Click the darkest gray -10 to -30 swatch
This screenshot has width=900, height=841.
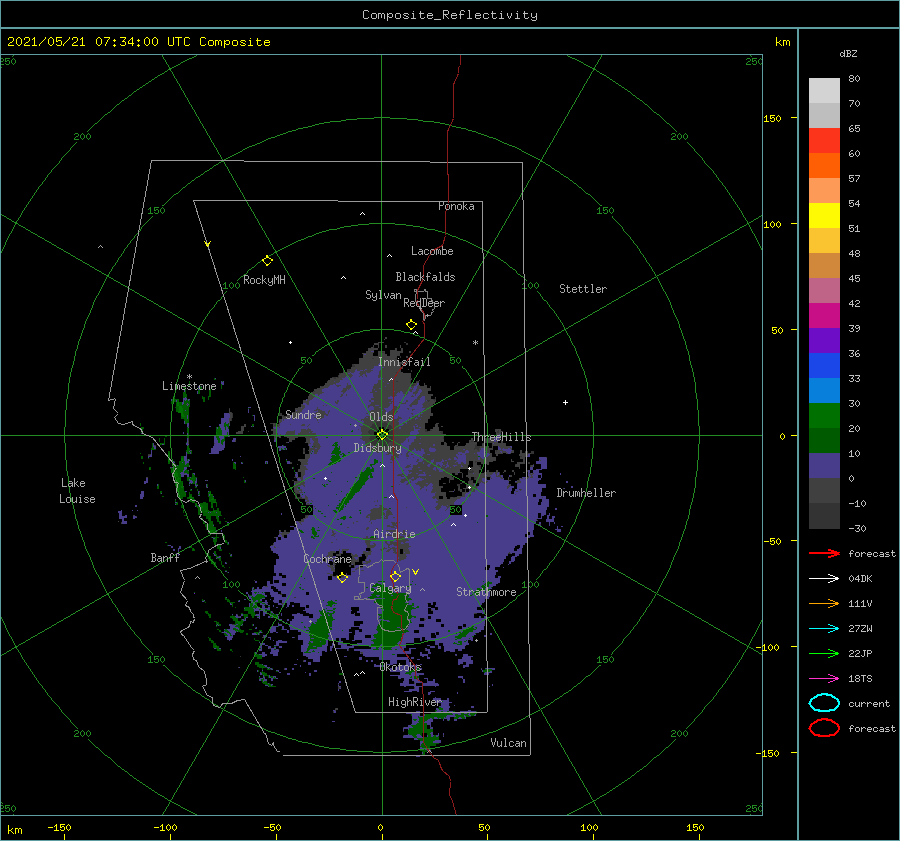(824, 516)
